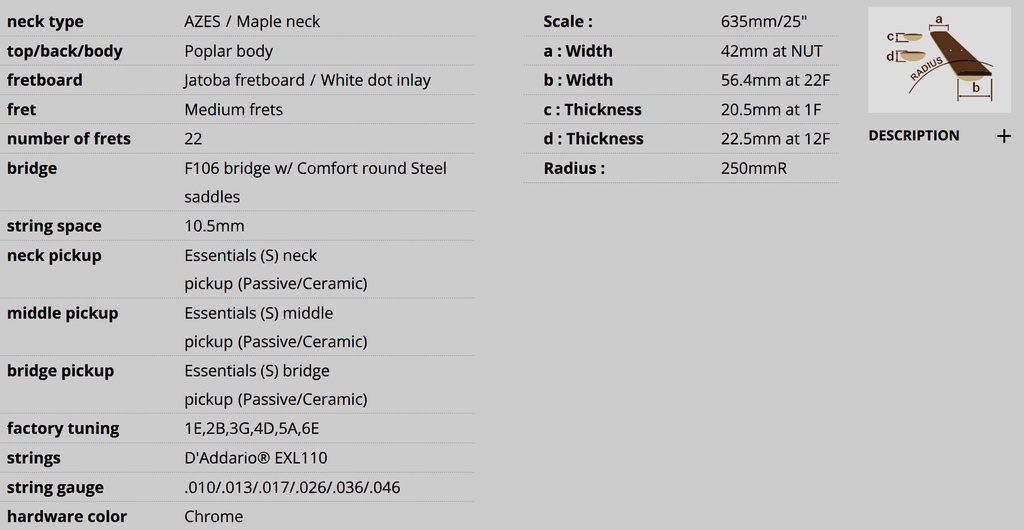Click the Poplar body text
This screenshot has height=530, width=1024.
coord(229,51)
